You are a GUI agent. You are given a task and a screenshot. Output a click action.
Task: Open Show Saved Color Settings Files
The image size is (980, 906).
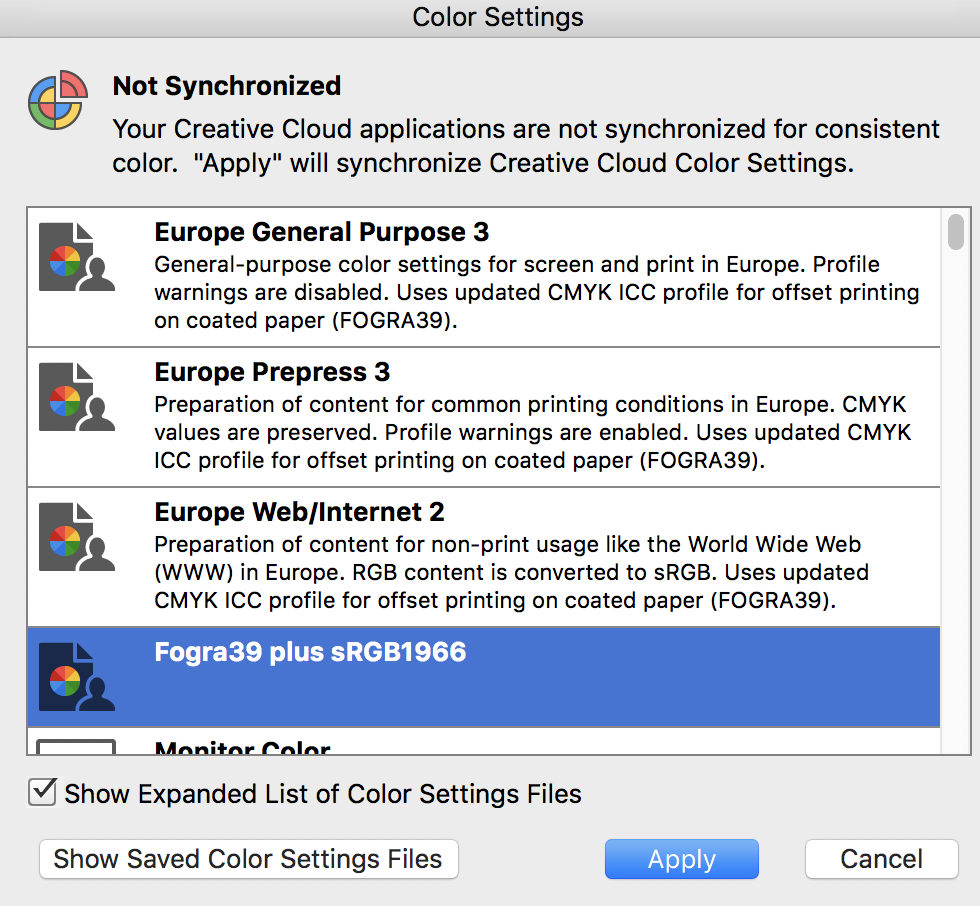[248, 859]
